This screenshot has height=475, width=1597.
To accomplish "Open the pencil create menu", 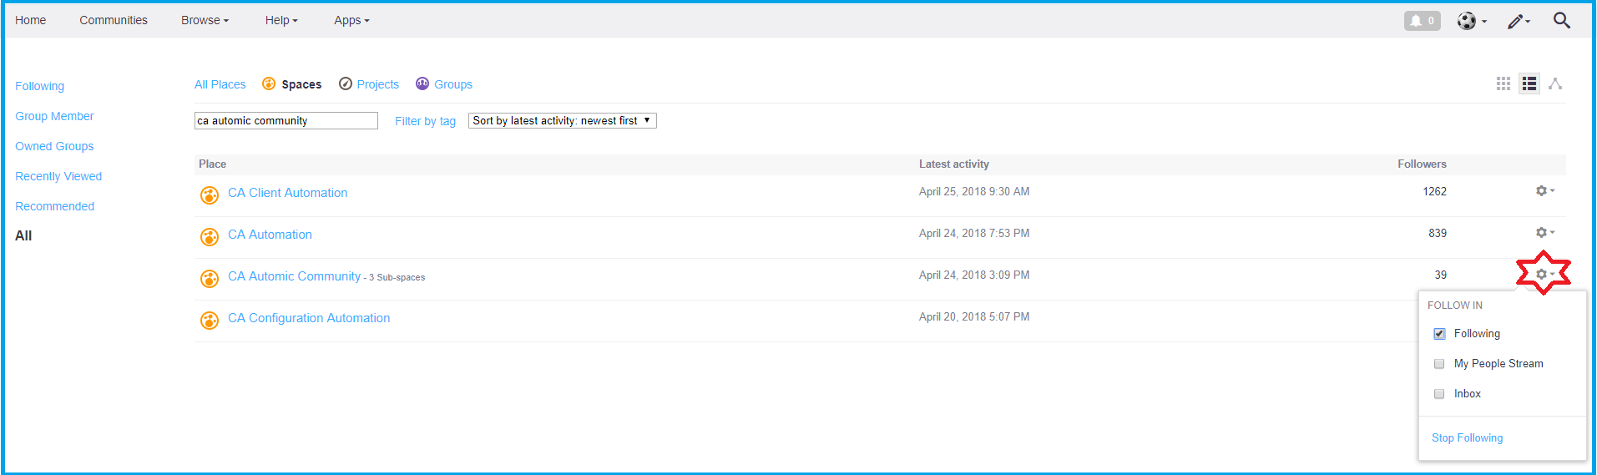I will pyautogui.click(x=1519, y=20).
